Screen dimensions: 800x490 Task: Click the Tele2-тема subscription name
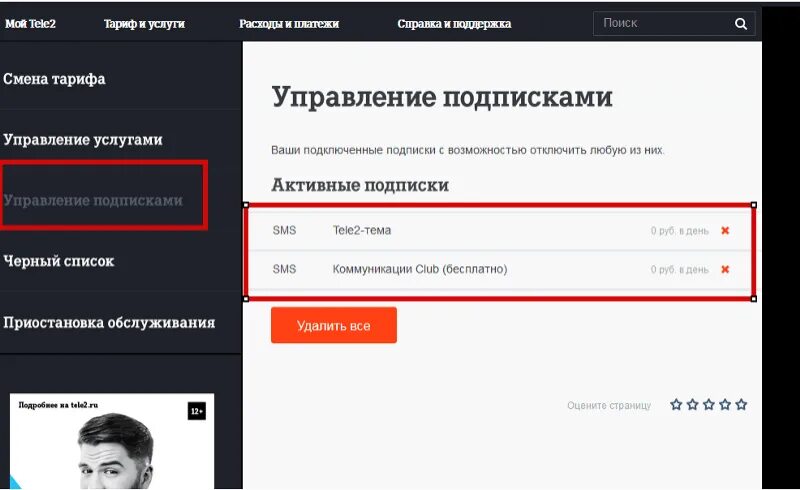tap(362, 230)
